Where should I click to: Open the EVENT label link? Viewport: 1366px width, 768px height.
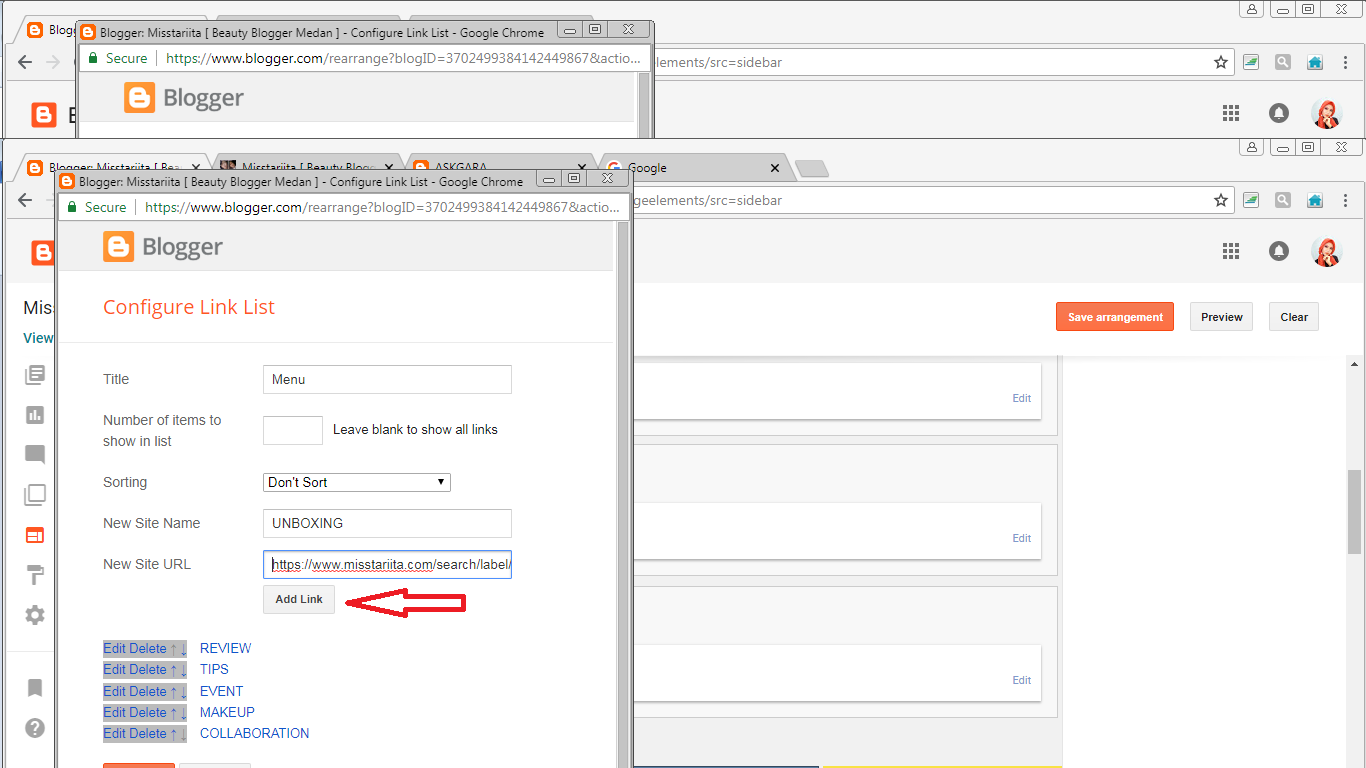[222, 691]
